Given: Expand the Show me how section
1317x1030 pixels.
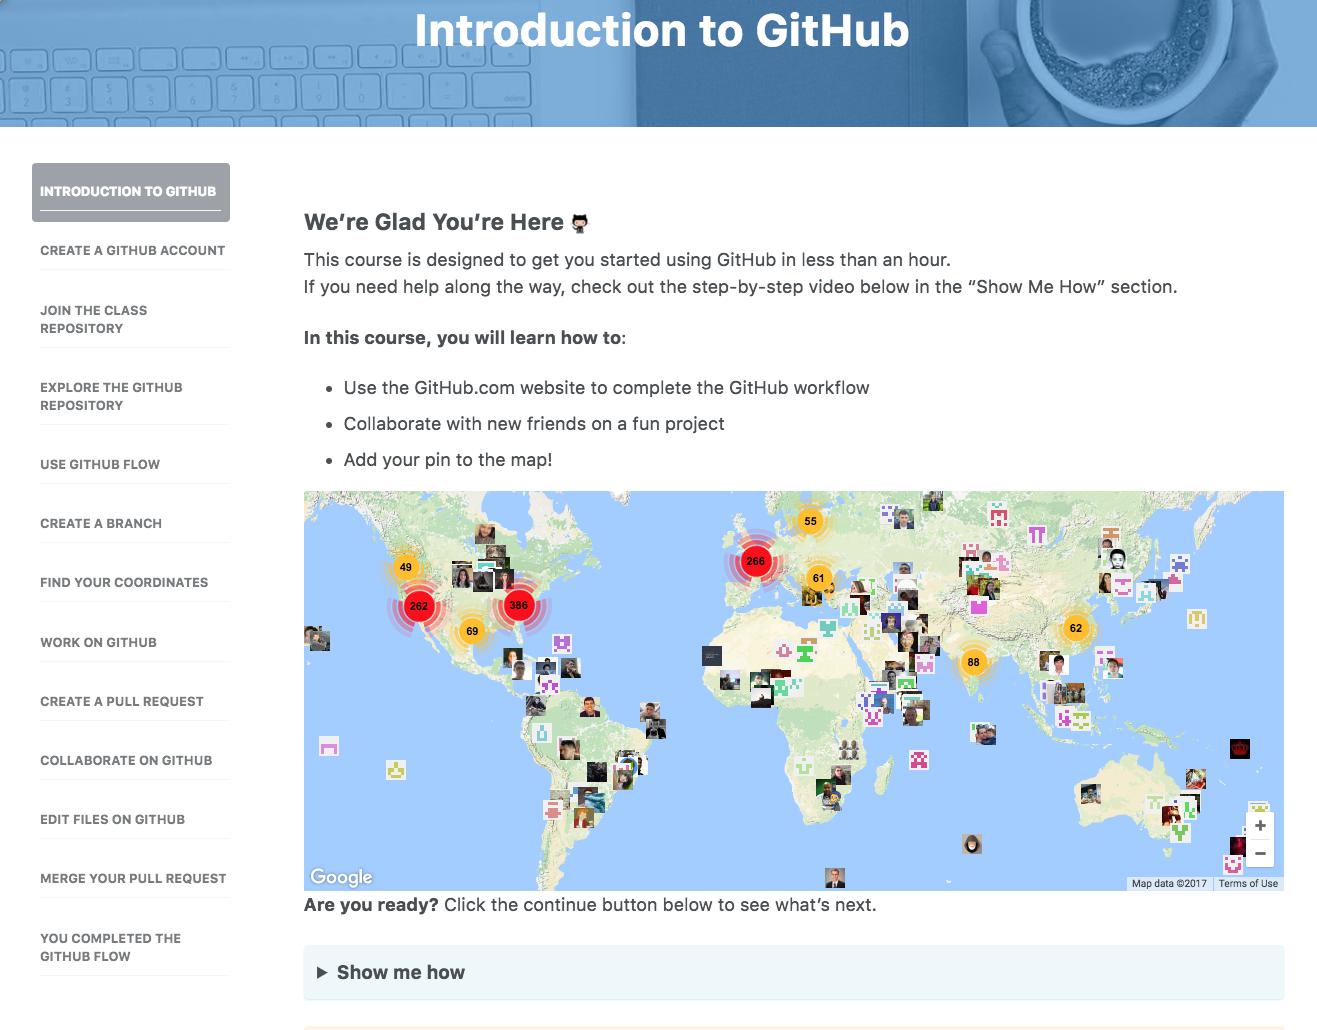Looking at the screenshot, I should (793, 972).
